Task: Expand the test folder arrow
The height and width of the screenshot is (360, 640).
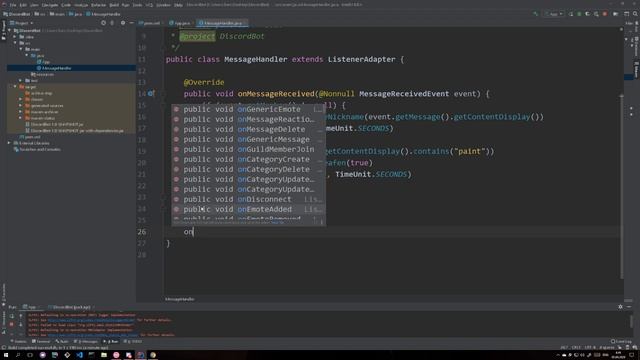Action: click(x=21, y=81)
